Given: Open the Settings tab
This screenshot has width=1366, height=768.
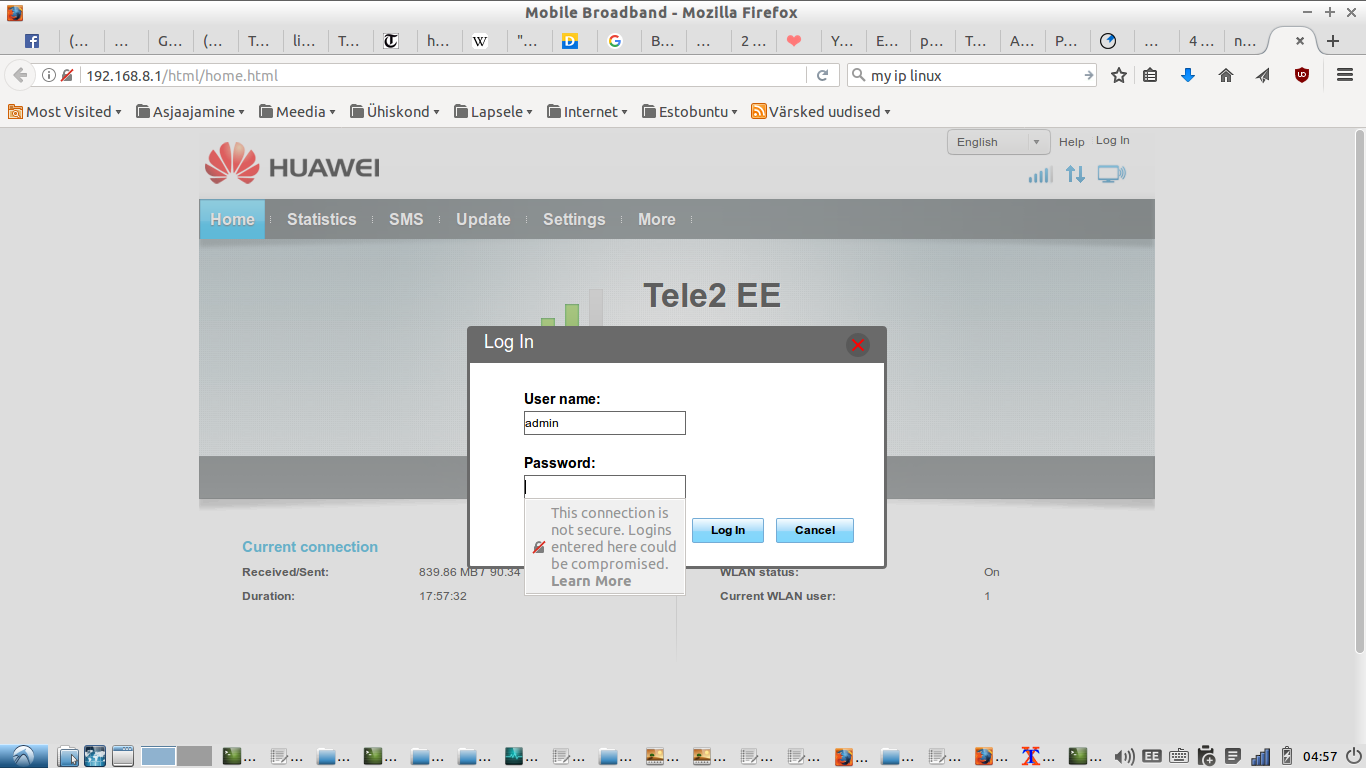Looking at the screenshot, I should (x=574, y=219).
